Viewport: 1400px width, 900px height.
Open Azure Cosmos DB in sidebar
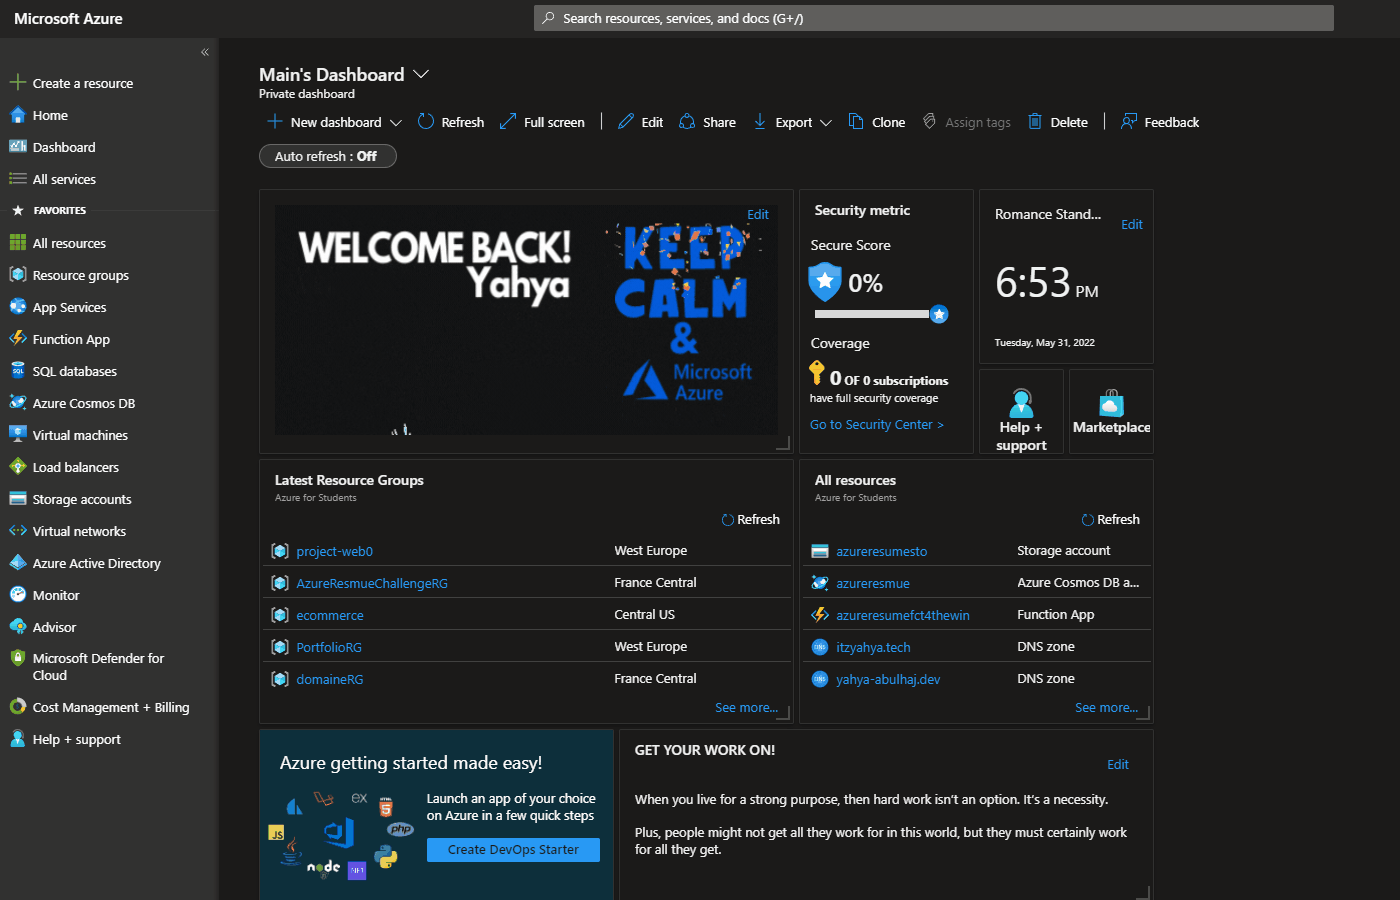pos(83,403)
